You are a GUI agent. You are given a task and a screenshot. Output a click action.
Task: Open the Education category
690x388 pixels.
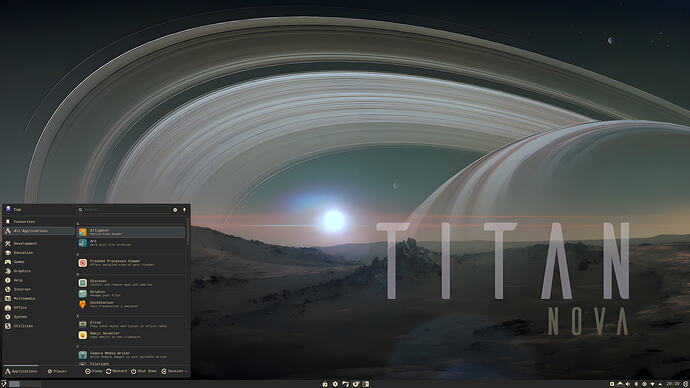[x=39, y=253]
